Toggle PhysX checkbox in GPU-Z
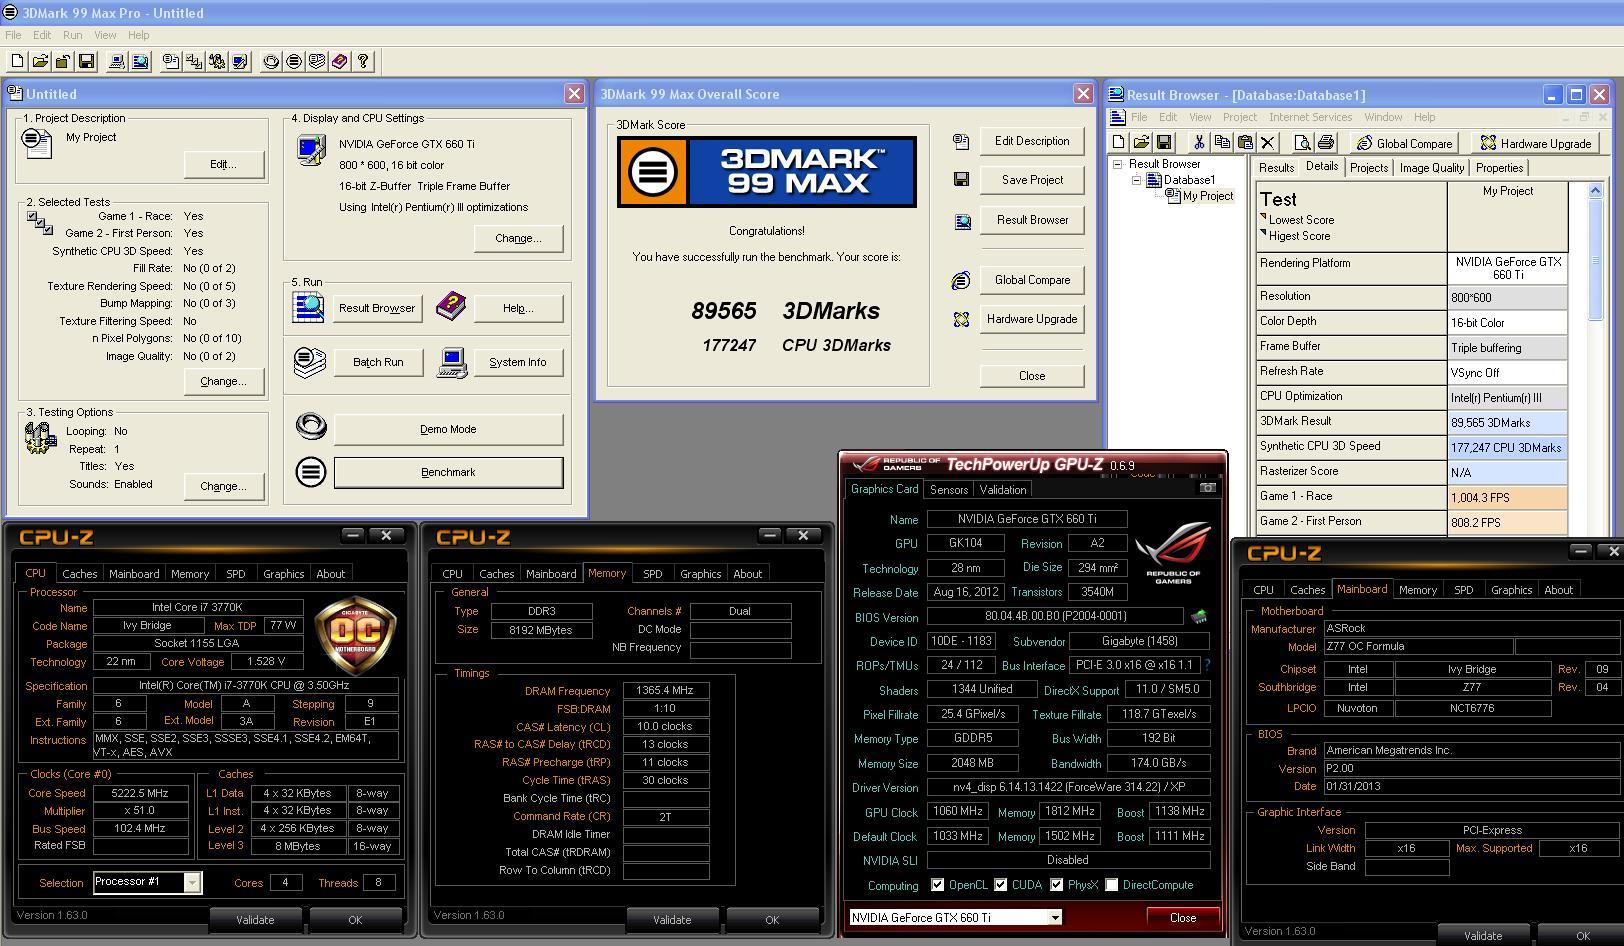1624x946 pixels. pos(1056,885)
